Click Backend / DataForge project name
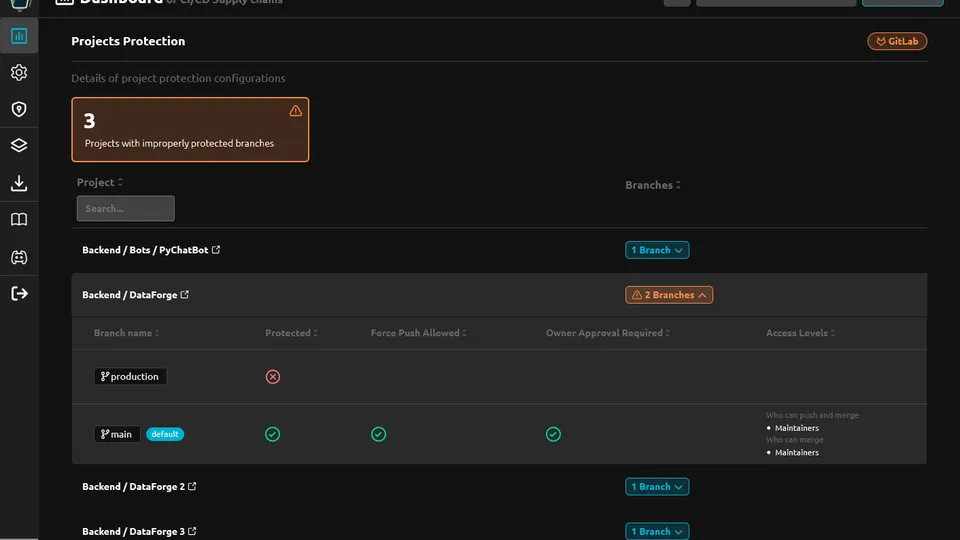 tap(130, 294)
